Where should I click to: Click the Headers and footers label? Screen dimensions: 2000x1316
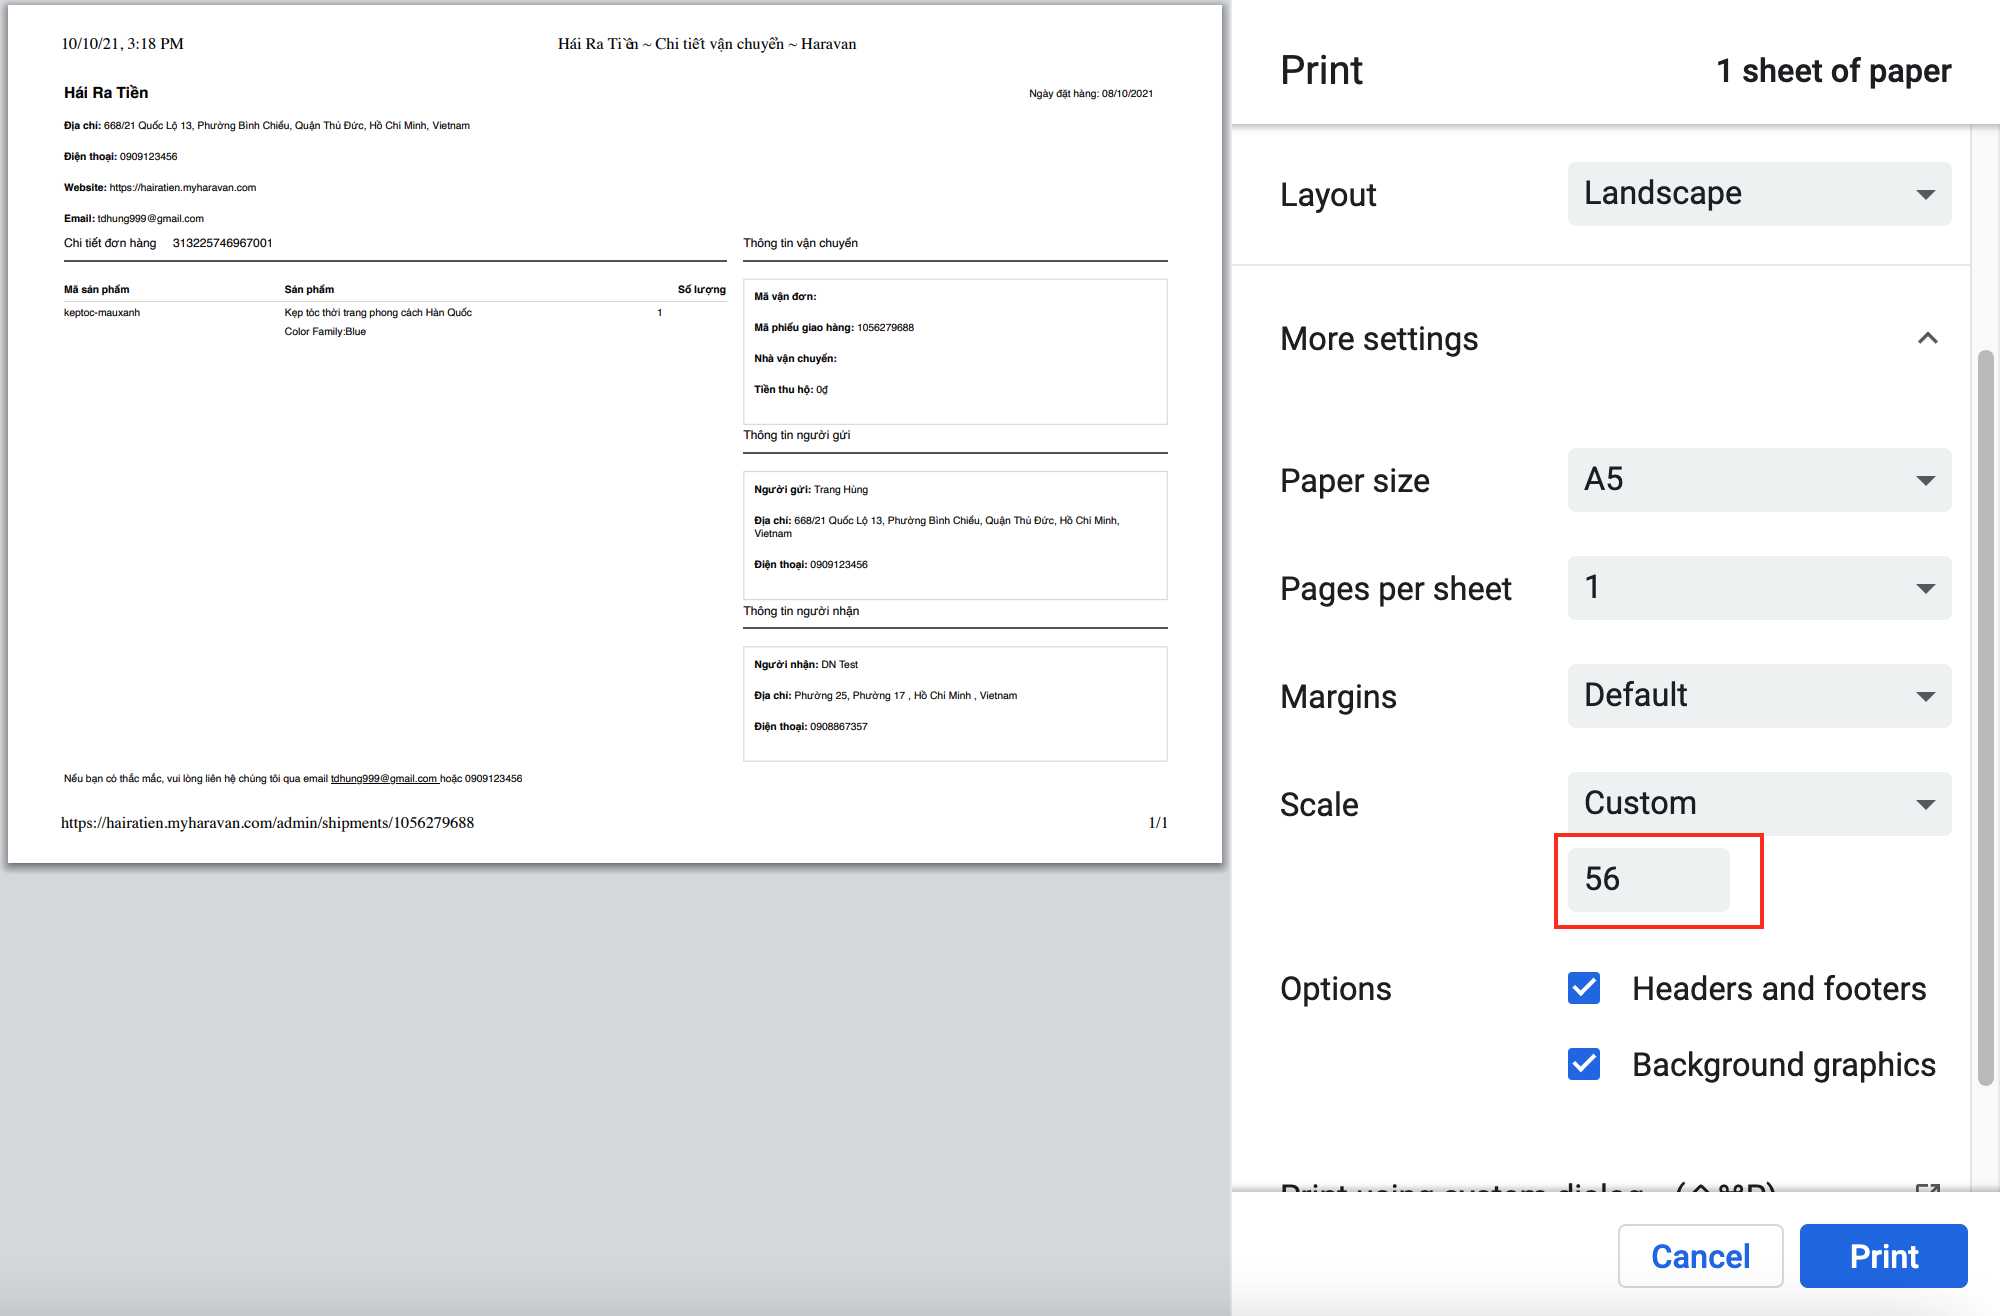coord(1778,988)
